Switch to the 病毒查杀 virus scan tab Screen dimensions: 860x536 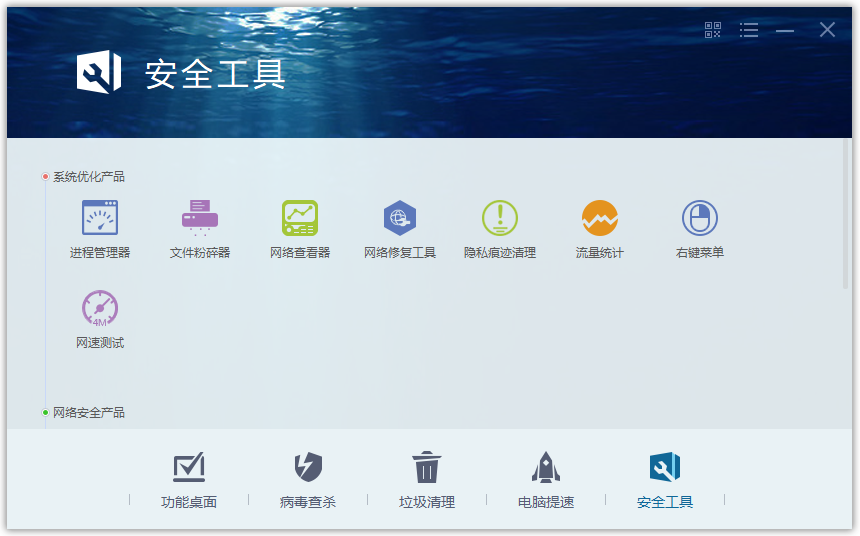(308, 480)
